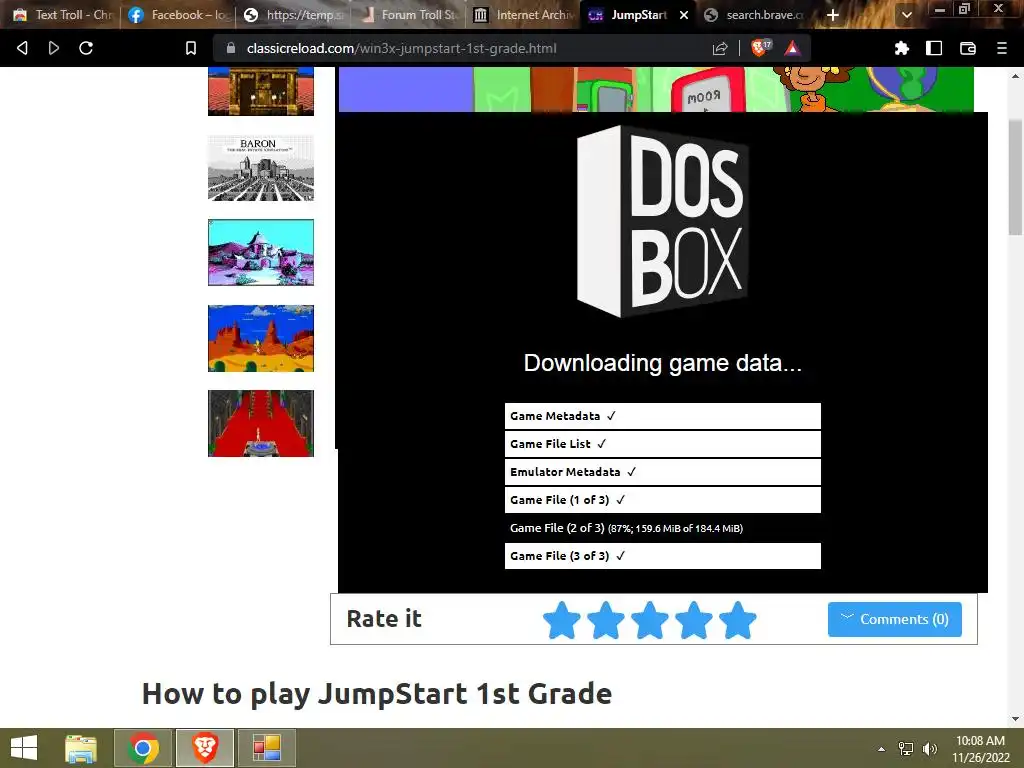
Task: Click the Game File (3 of 3) row
Action: [662, 556]
